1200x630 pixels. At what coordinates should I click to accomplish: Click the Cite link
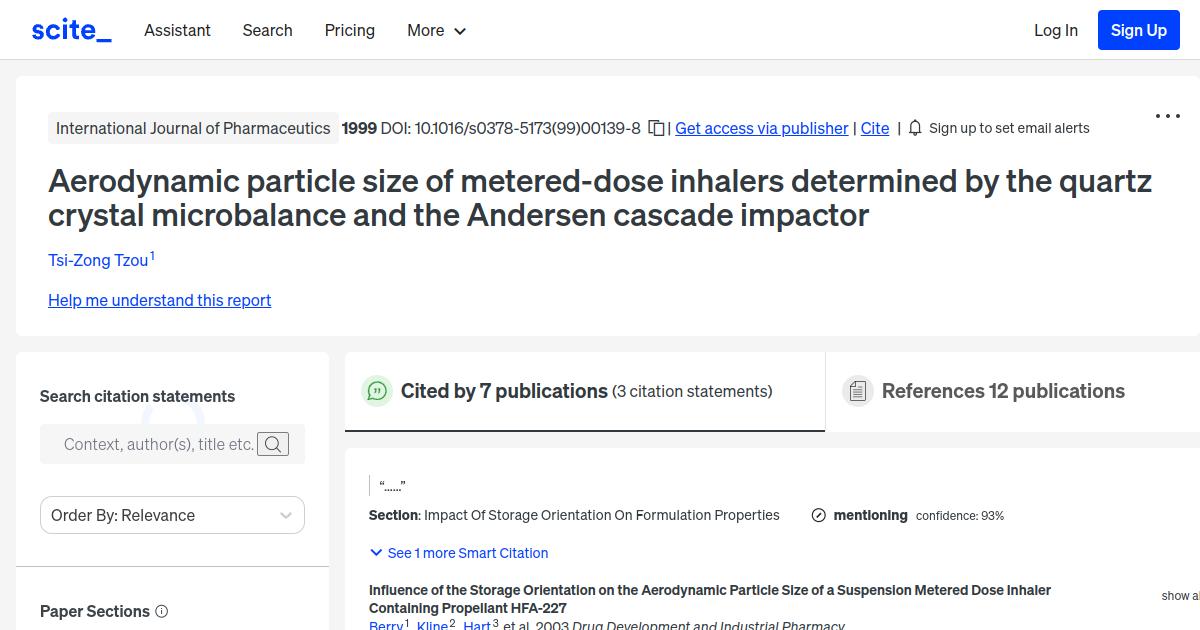click(x=875, y=128)
